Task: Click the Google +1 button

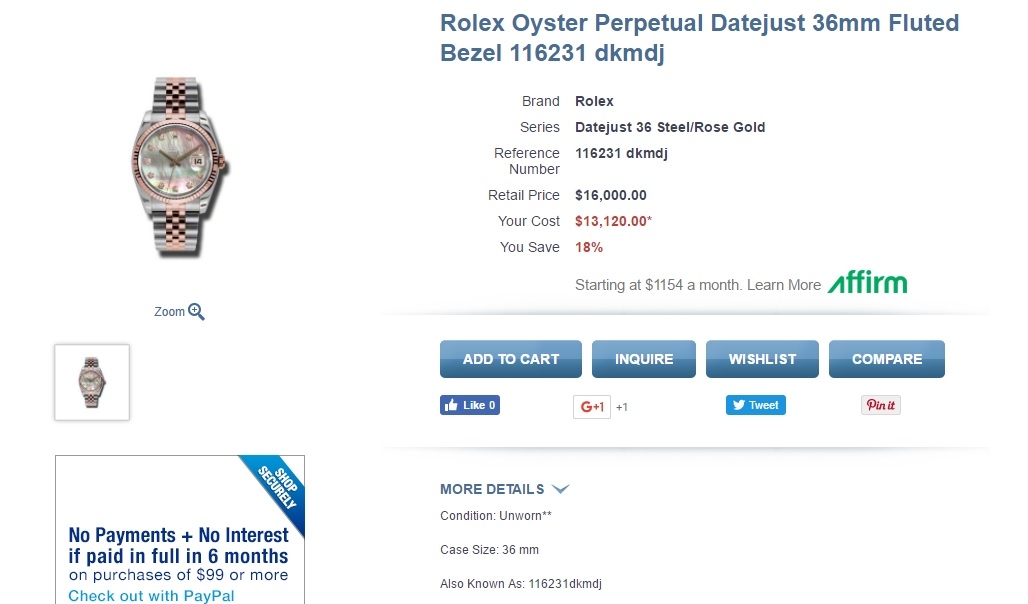Action: [x=592, y=407]
